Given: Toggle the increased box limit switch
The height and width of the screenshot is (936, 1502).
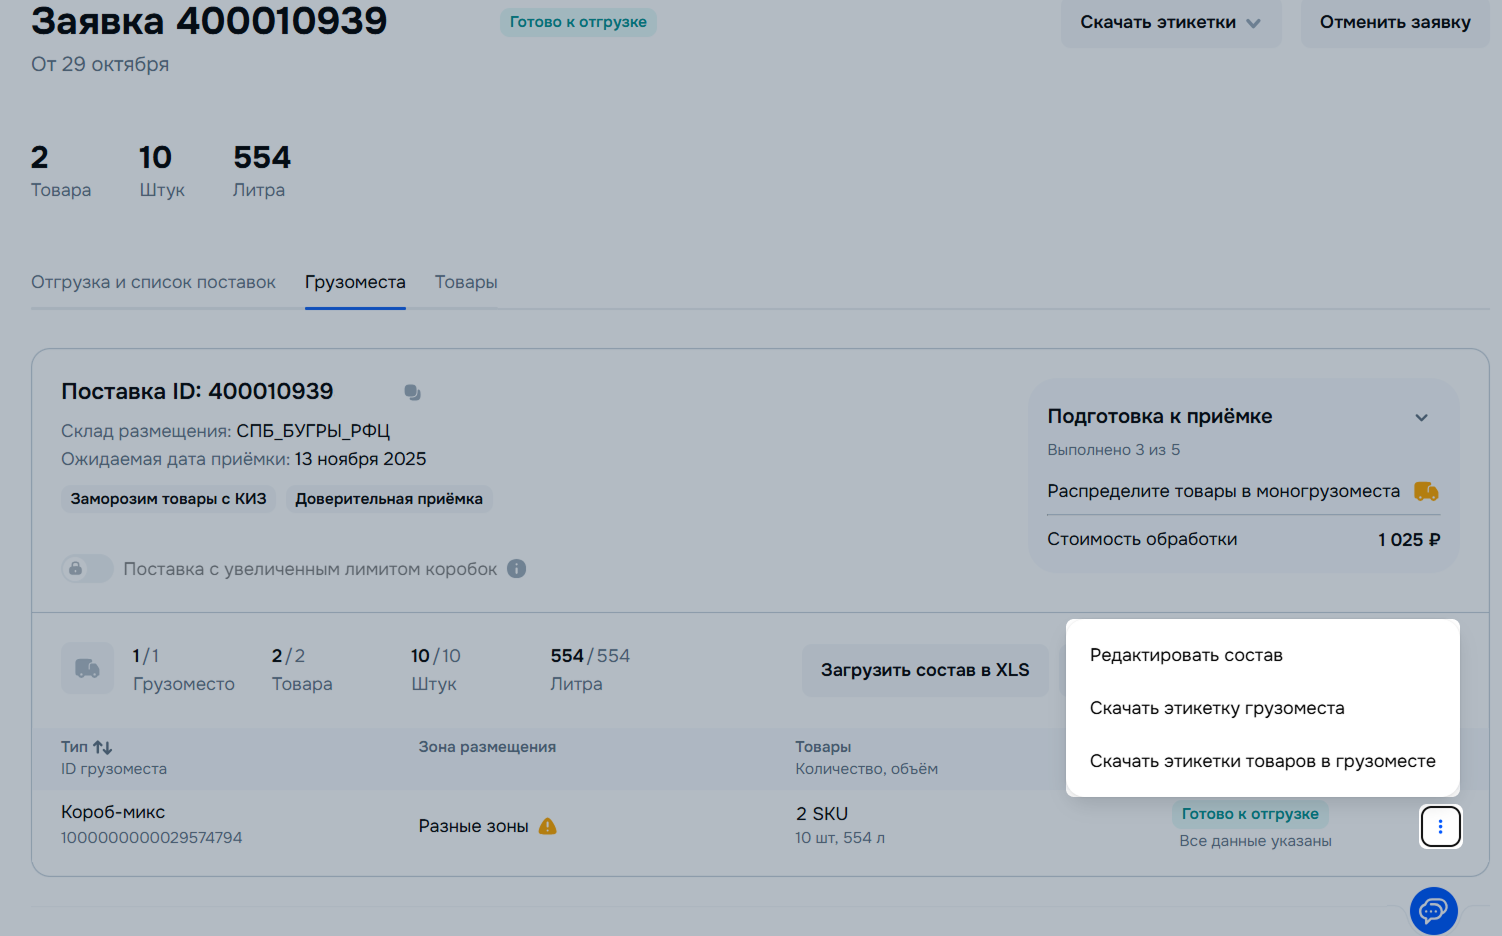Looking at the screenshot, I should 87,569.
